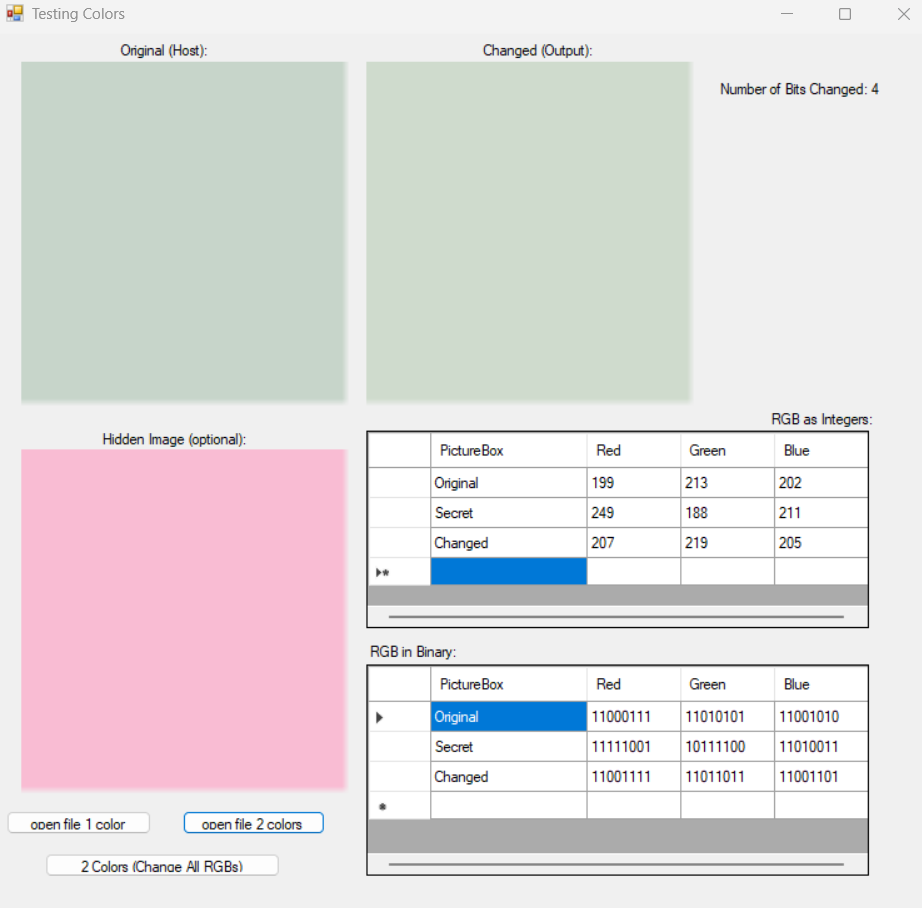The height and width of the screenshot is (908, 922).
Task: Click Green column header in integers table
Action: click(726, 450)
